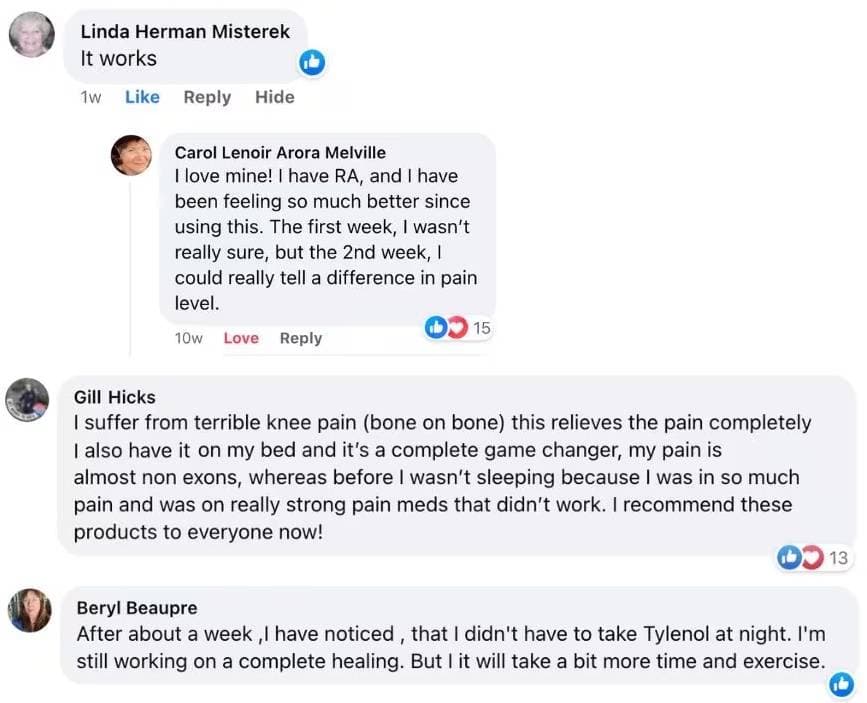This screenshot has height=703, width=867.
Task: Click the thumbs-up reaction on Linda's comment
Action: point(311,61)
